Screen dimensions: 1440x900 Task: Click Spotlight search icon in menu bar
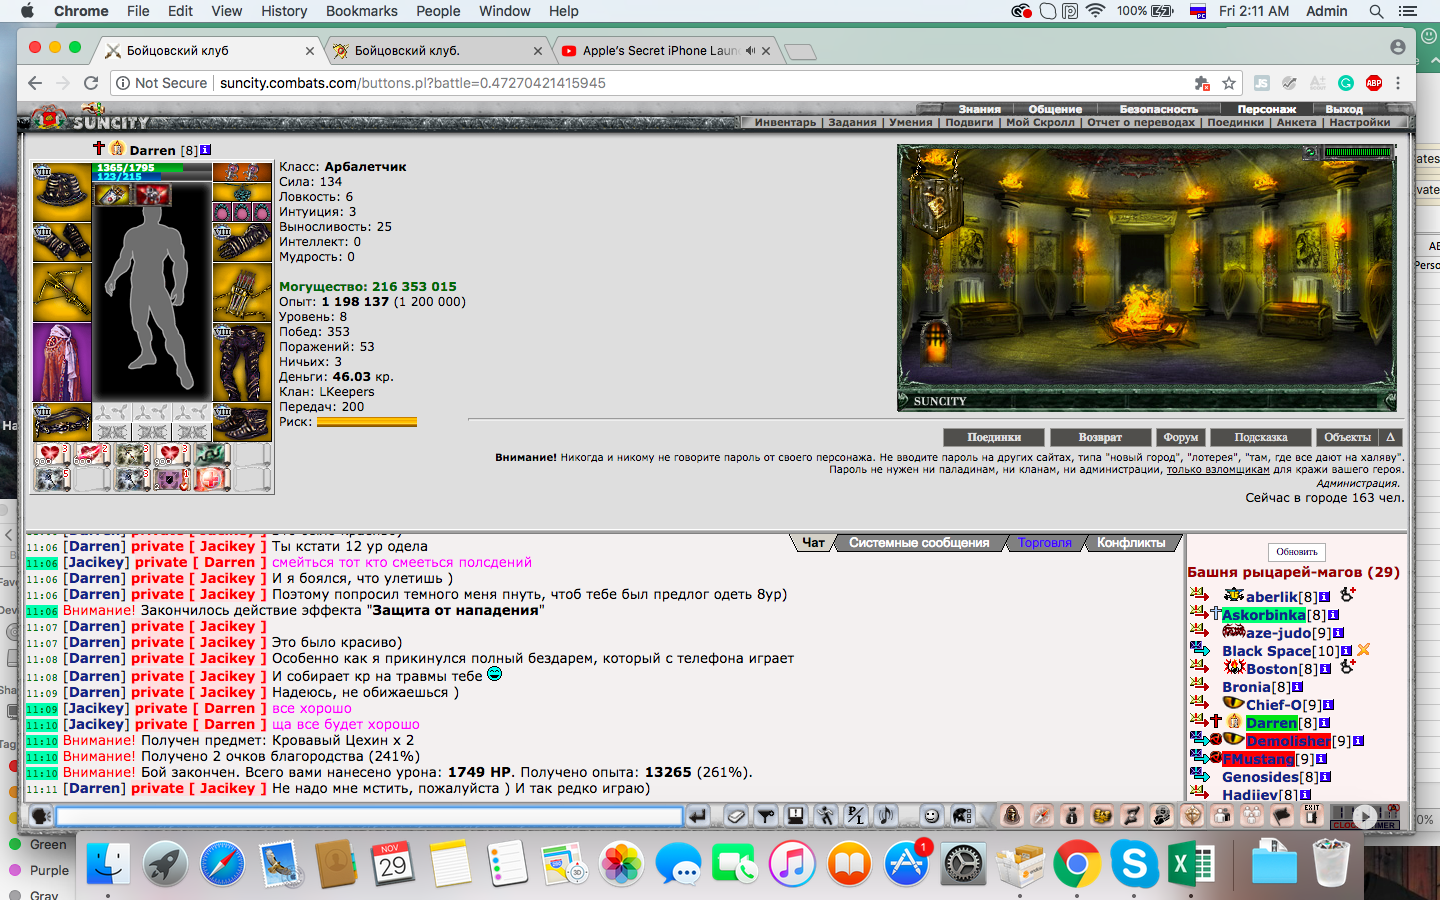tap(1376, 11)
